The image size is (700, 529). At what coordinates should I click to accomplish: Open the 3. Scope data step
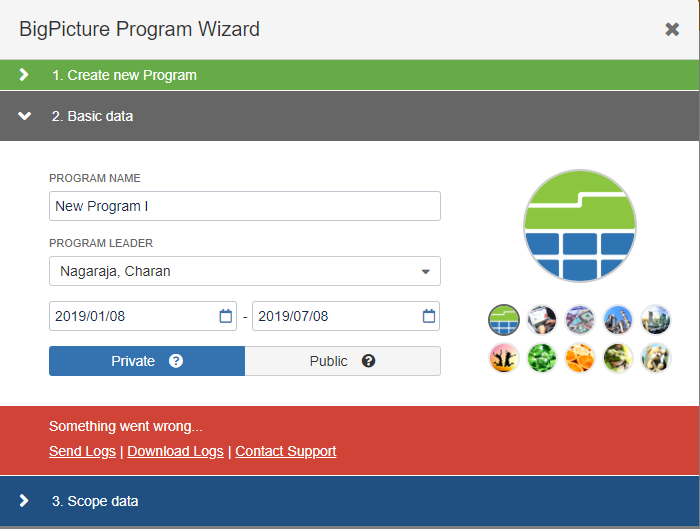(x=350, y=501)
